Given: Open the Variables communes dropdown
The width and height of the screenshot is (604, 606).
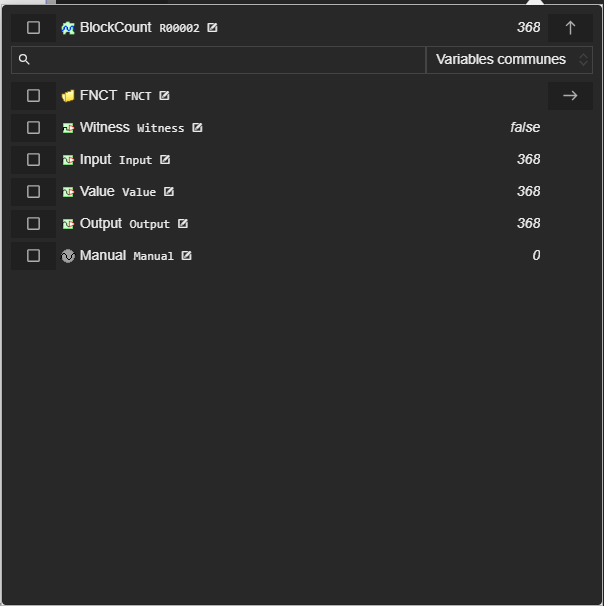Looking at the screenshot, I should point(509,60).
